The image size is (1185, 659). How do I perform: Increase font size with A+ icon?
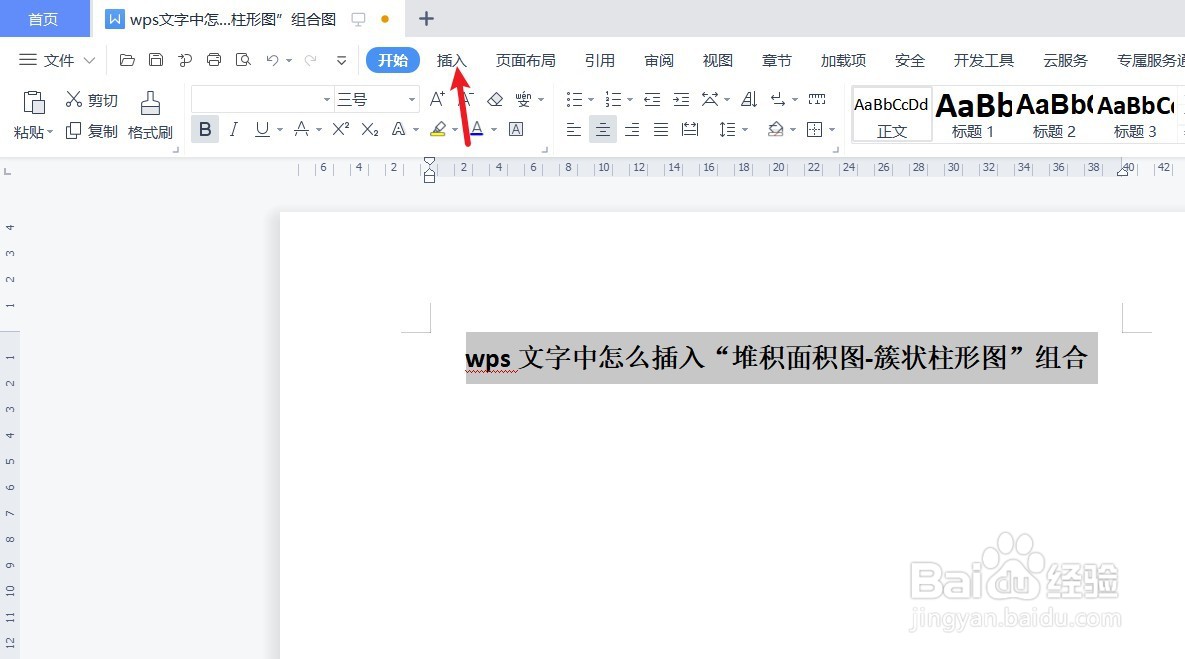pyautogui.click(x=437, y=99)
